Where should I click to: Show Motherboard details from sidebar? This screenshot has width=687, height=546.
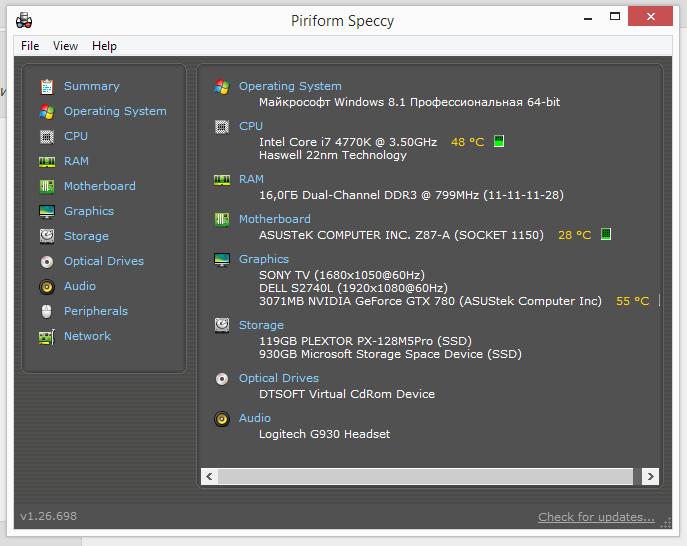[x=100, y=186]
